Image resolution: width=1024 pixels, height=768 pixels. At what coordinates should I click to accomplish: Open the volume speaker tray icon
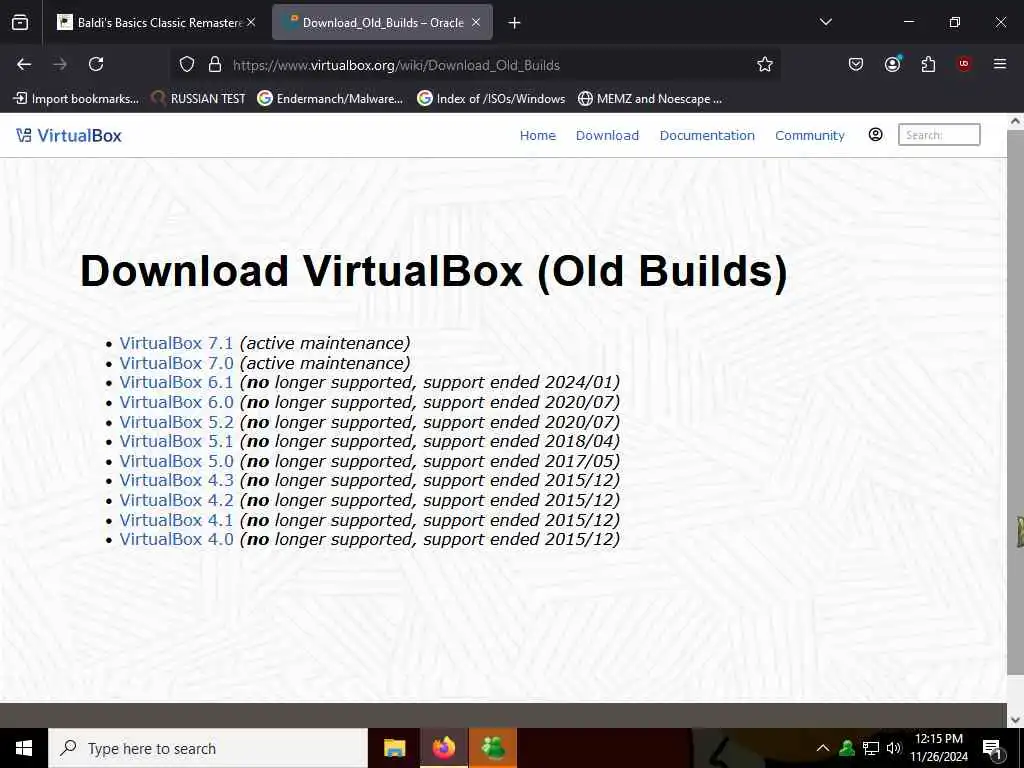click(894, 748)
